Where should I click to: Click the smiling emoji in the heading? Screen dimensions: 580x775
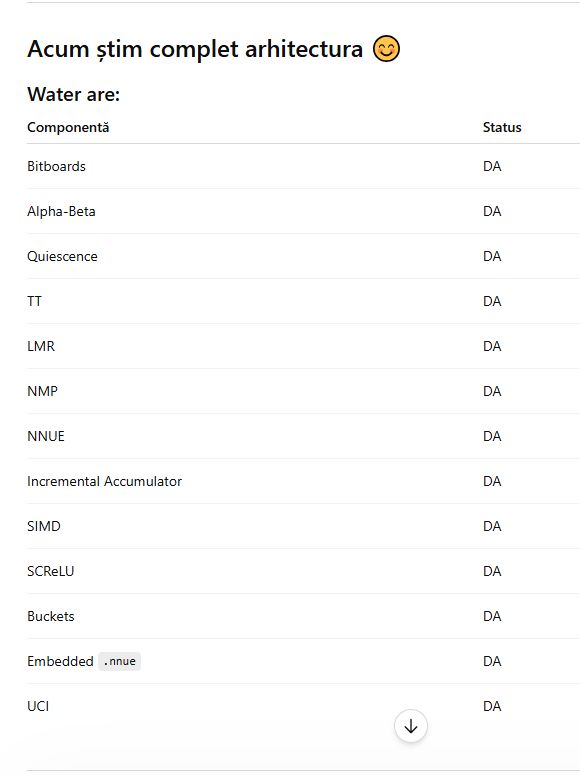coord(386,49)
